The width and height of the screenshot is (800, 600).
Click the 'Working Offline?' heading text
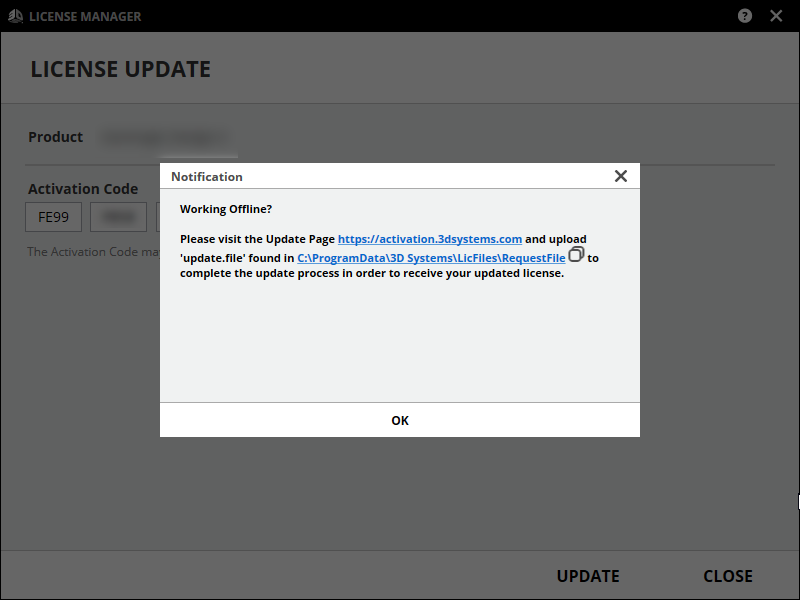point(226,209)
